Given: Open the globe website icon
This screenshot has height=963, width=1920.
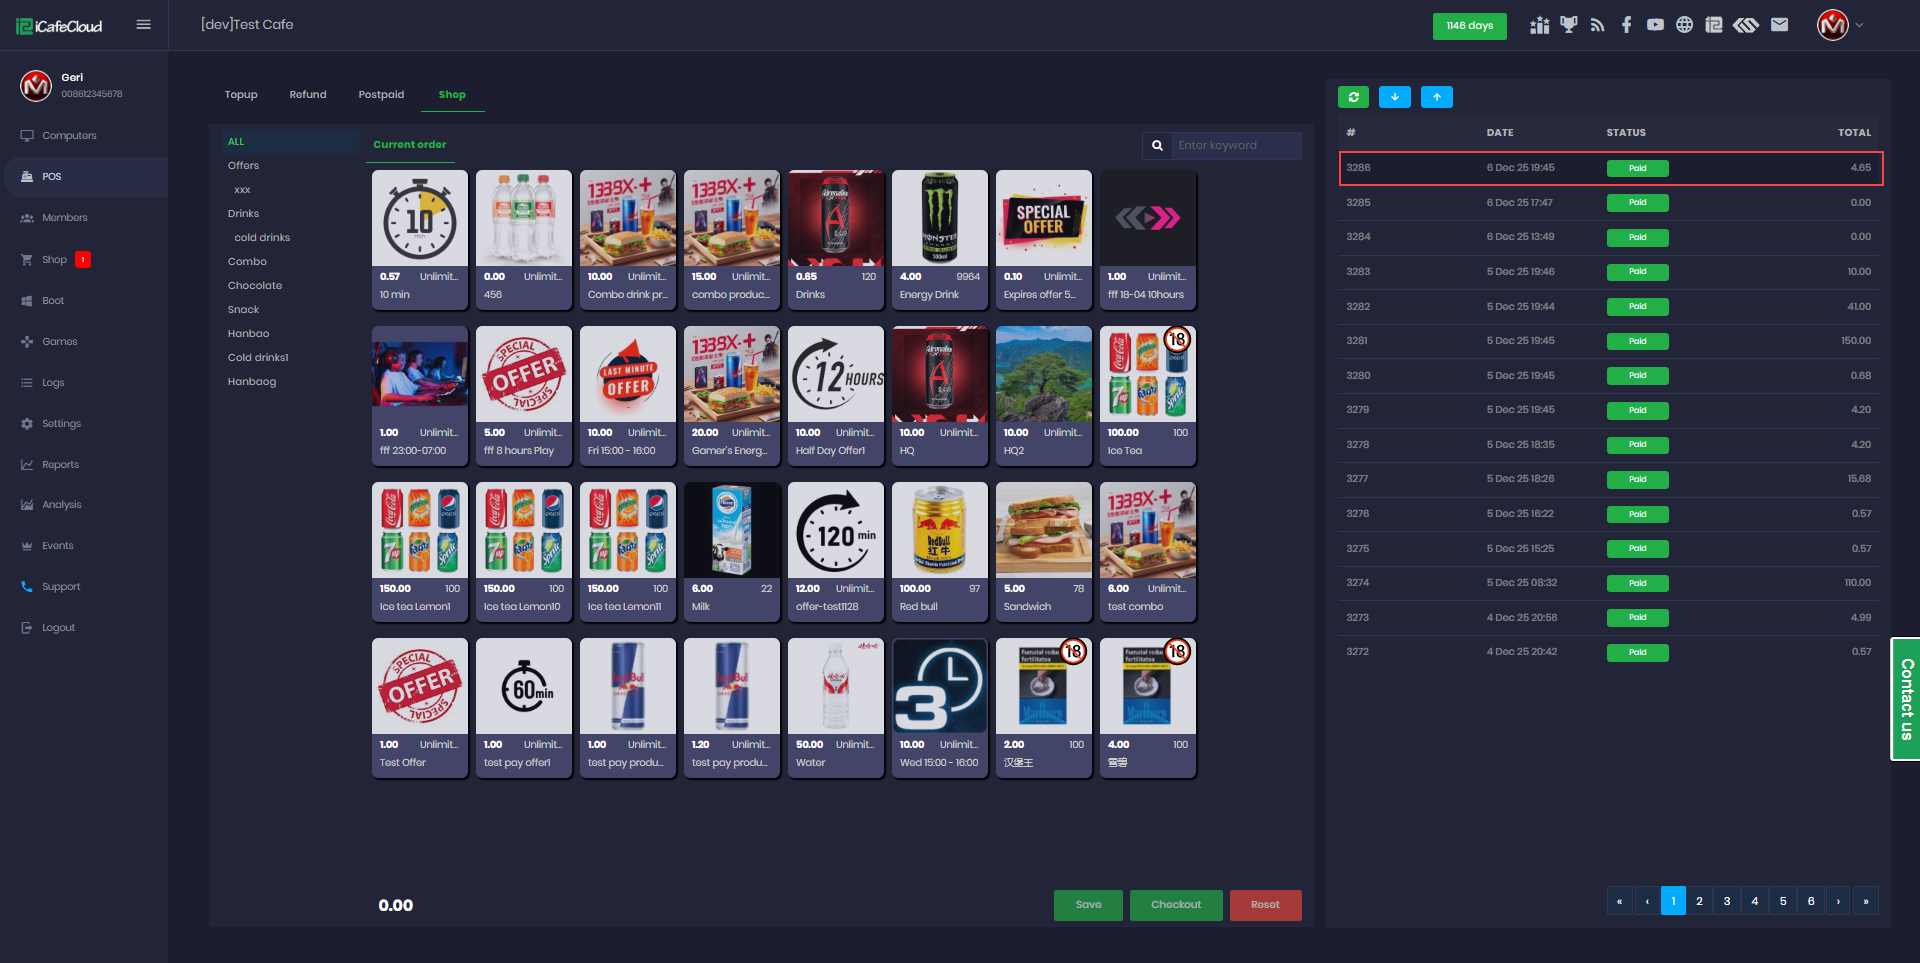Looking at the screenshot, I should [1685, 25].
